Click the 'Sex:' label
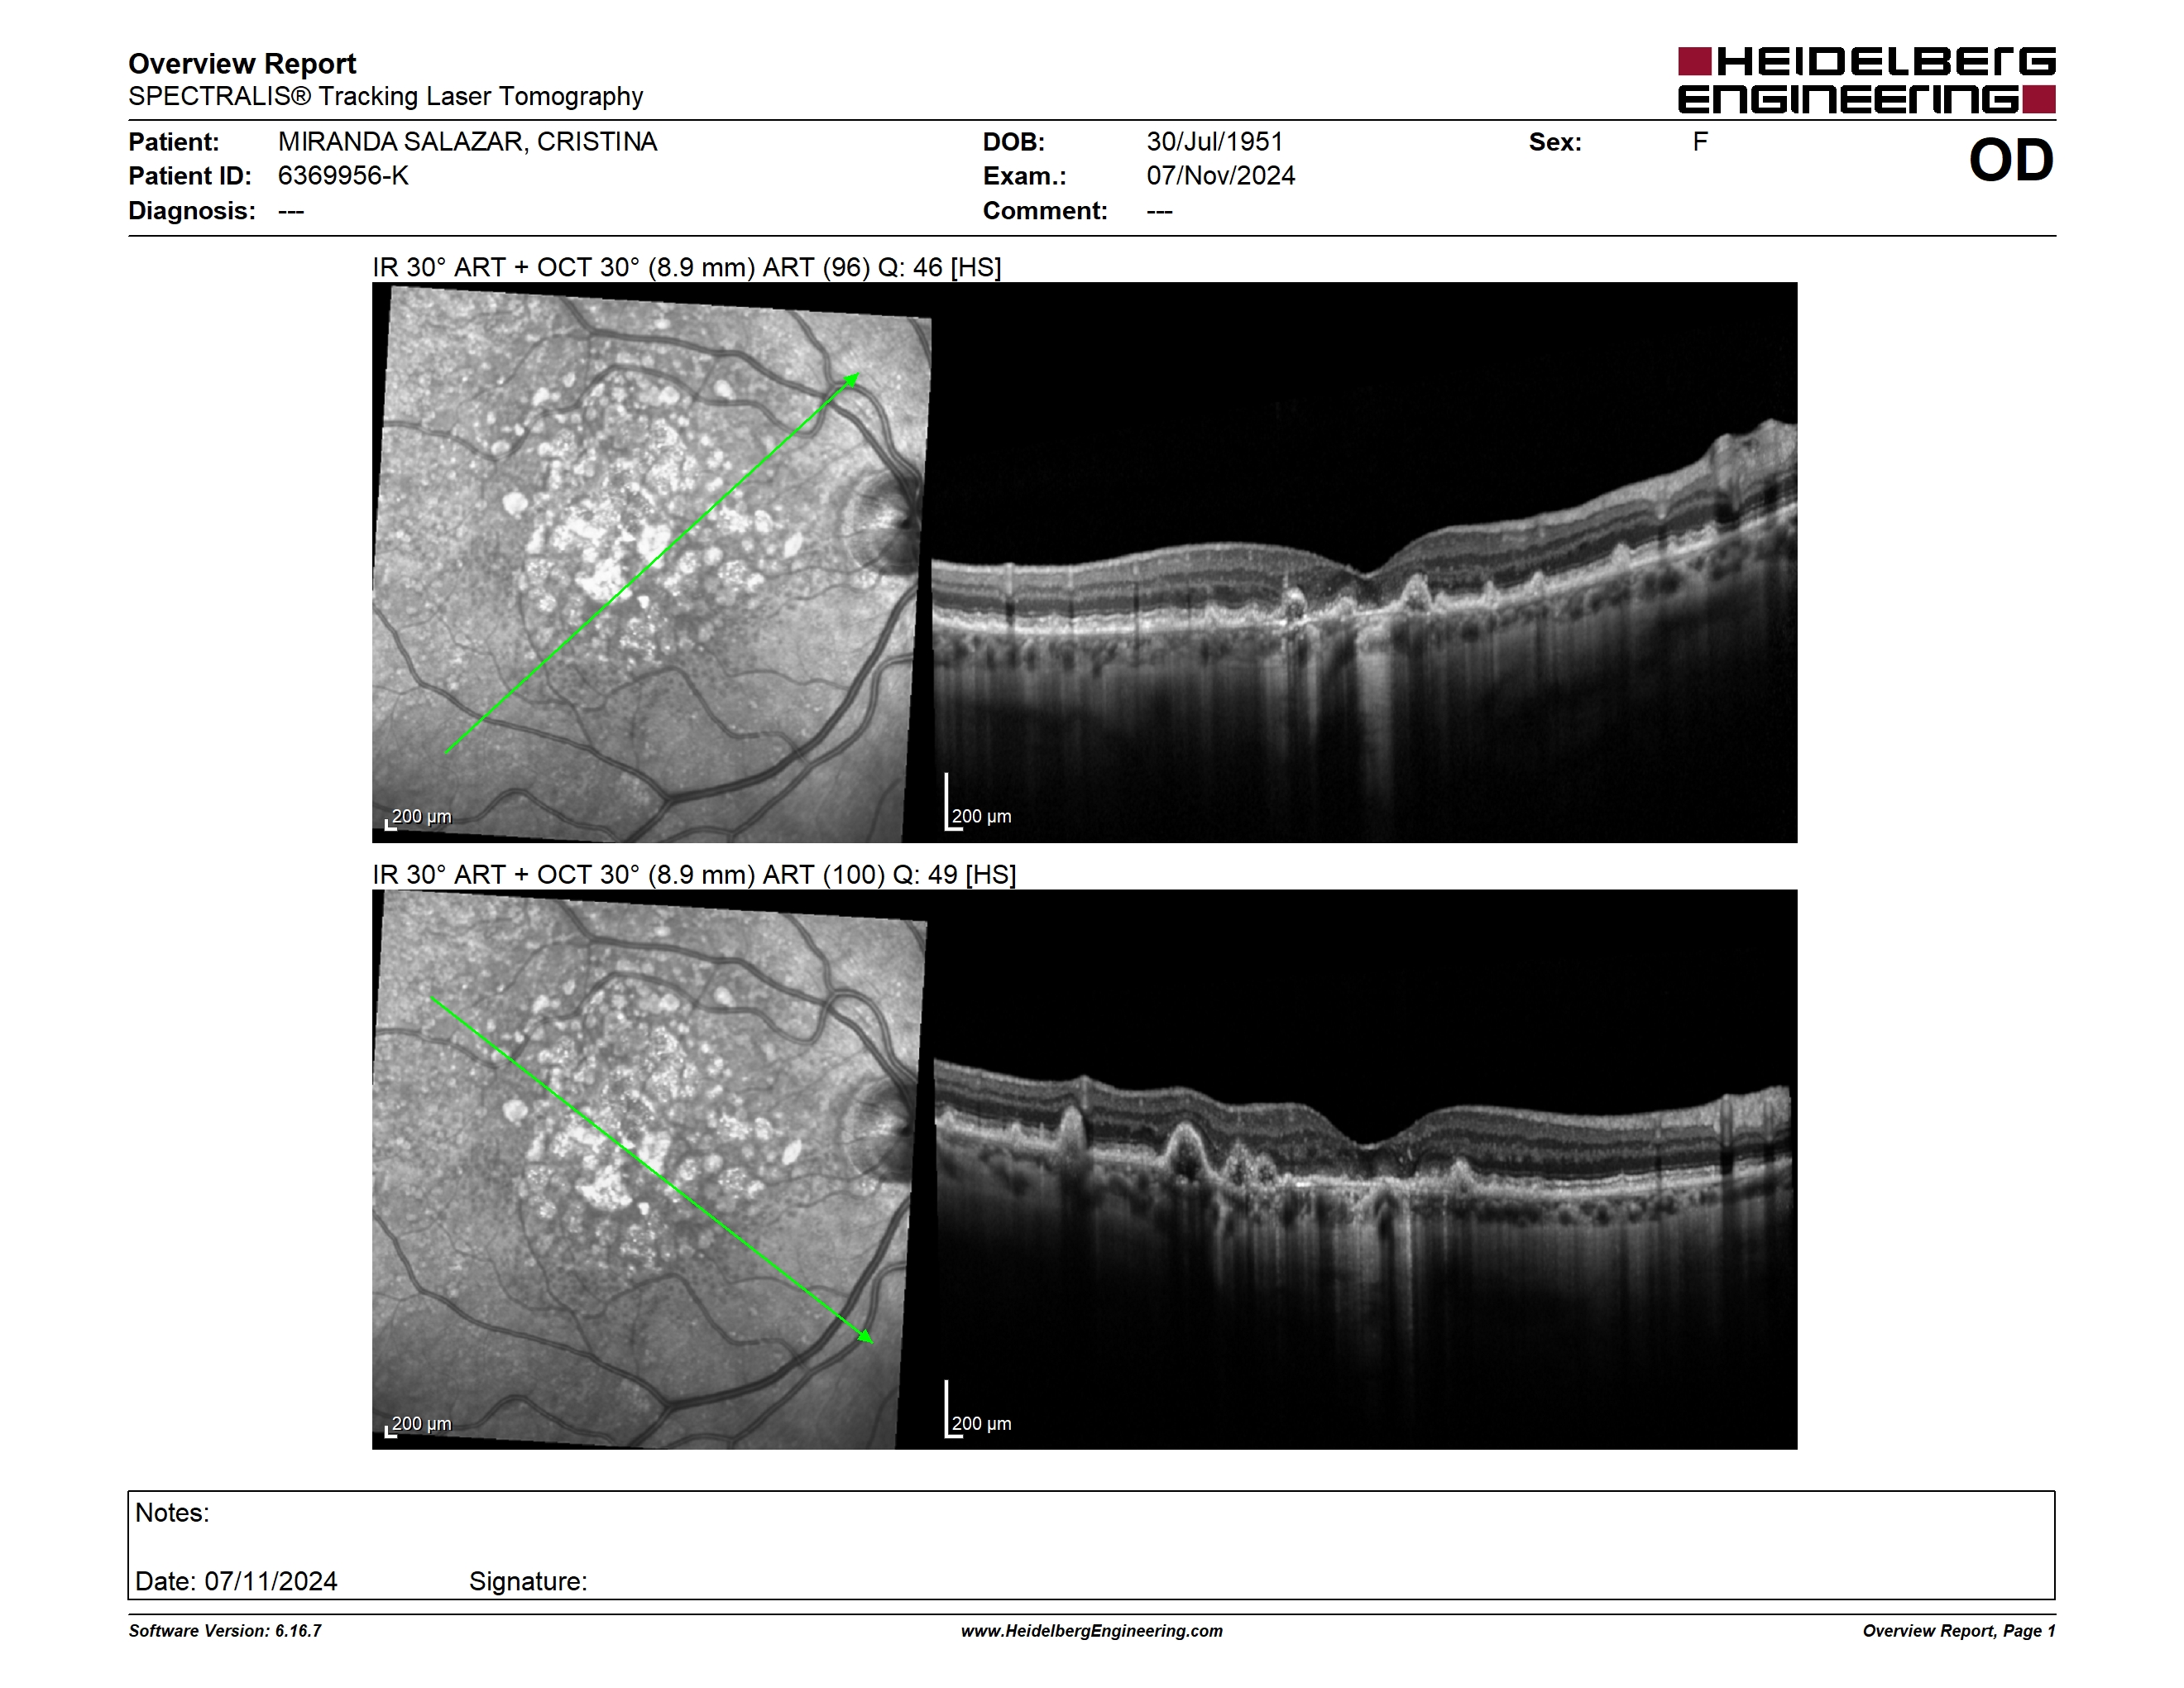Image resolution: width=2184 pixels, height=1688 pixels. (x=1555, y=142)
